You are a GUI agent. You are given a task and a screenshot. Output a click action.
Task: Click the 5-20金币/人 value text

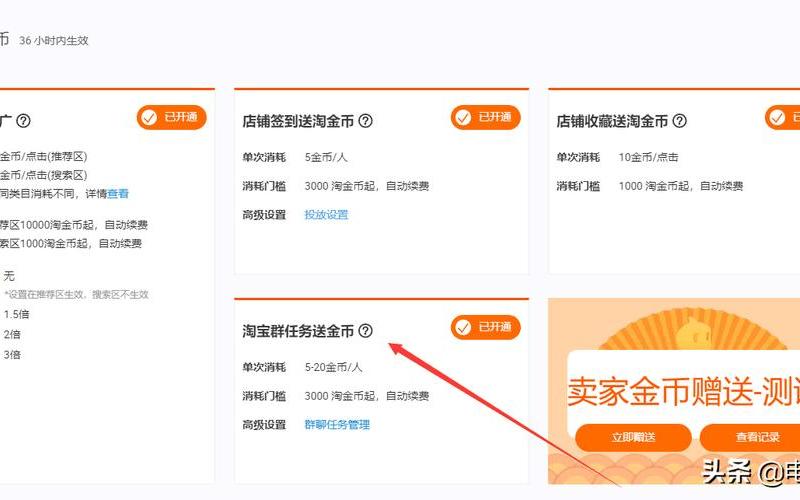tap(333, 367)
